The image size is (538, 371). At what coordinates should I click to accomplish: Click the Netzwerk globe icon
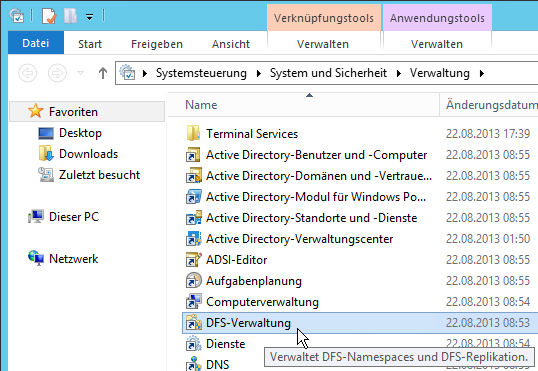(x=36, y=258)
